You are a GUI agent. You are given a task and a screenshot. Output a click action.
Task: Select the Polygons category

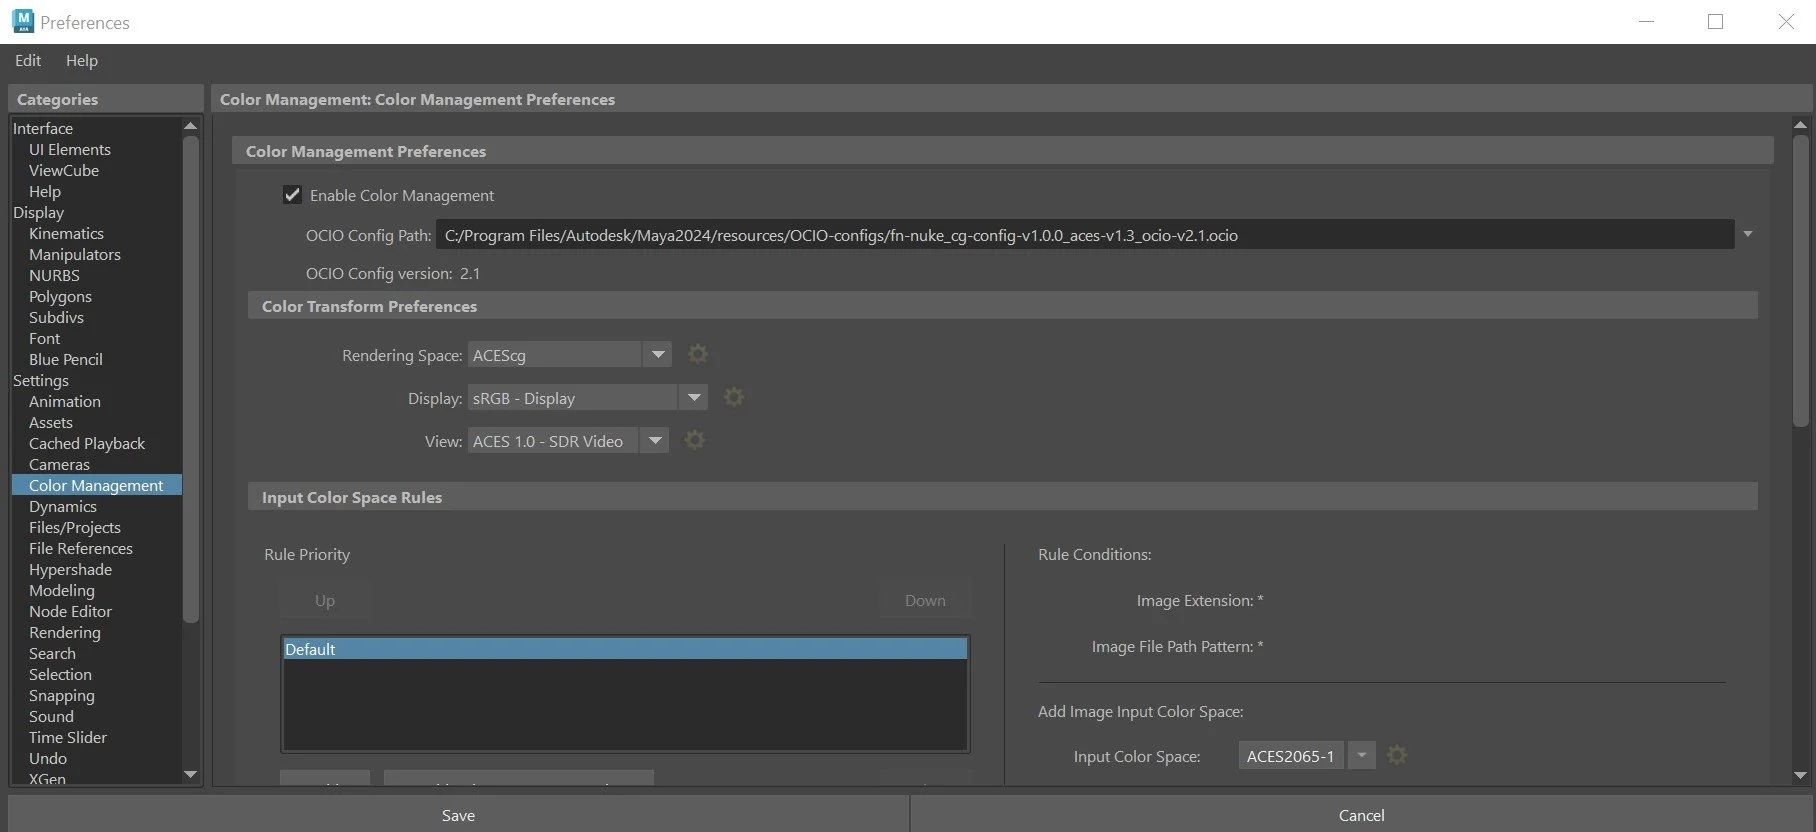[60, 296]
